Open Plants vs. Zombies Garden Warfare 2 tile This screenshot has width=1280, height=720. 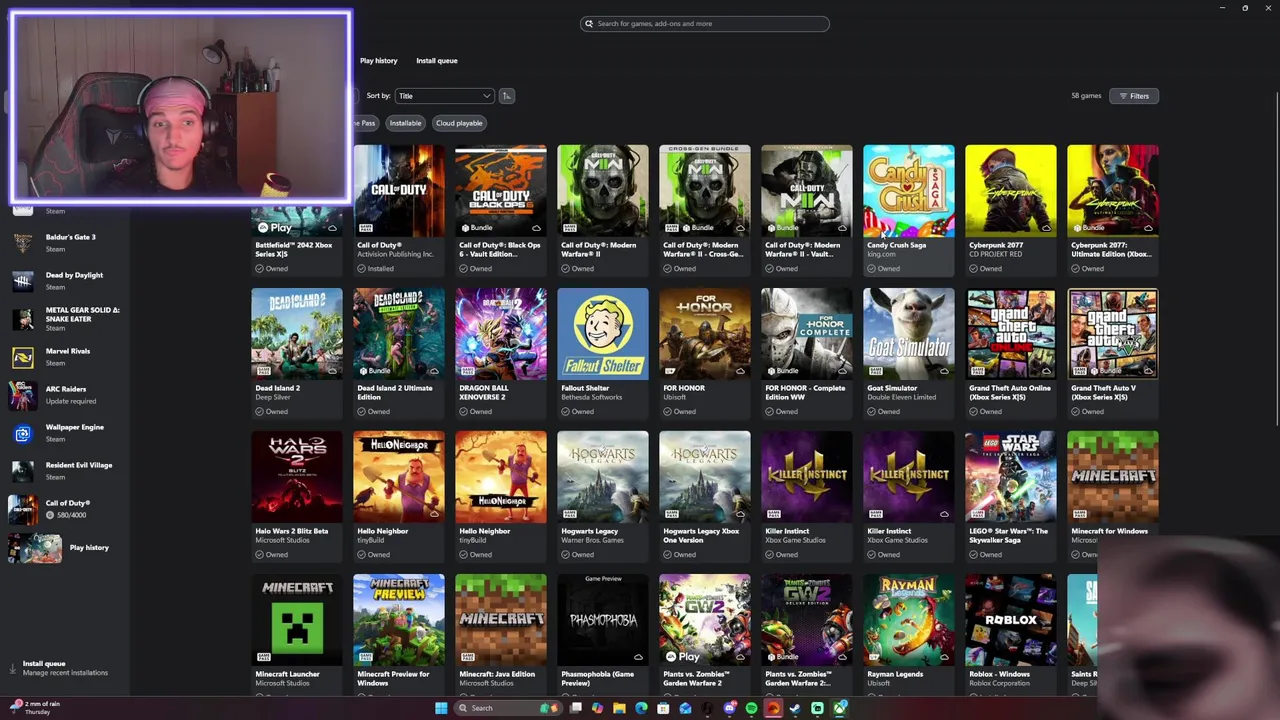click(705, 633)
